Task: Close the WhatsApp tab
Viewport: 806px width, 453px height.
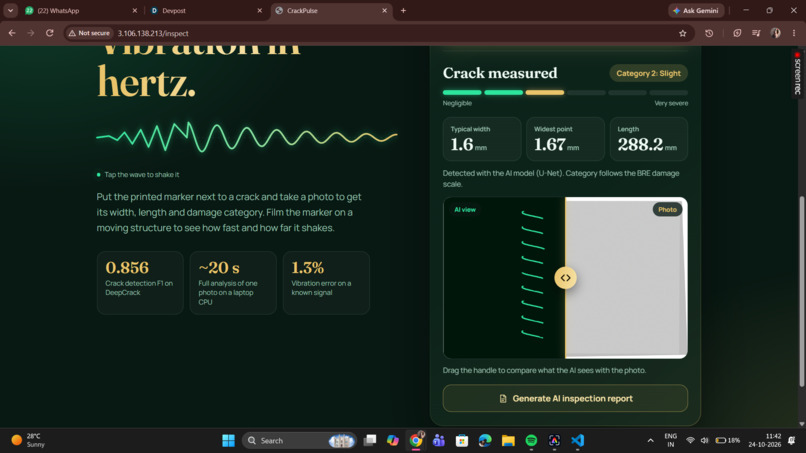Action: coord(135,10)
